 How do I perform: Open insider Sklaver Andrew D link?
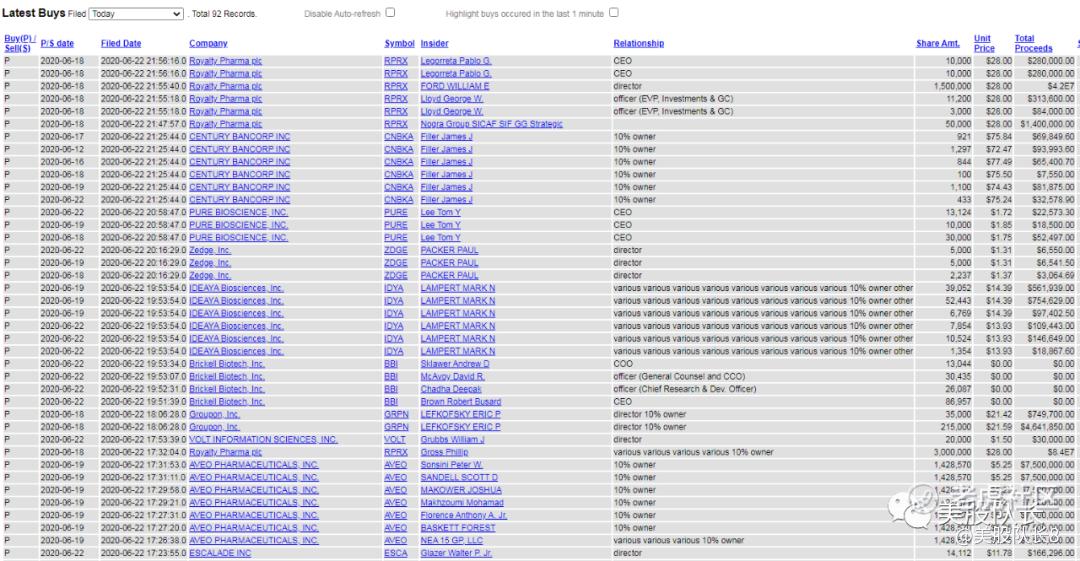(x=455, y=364)
